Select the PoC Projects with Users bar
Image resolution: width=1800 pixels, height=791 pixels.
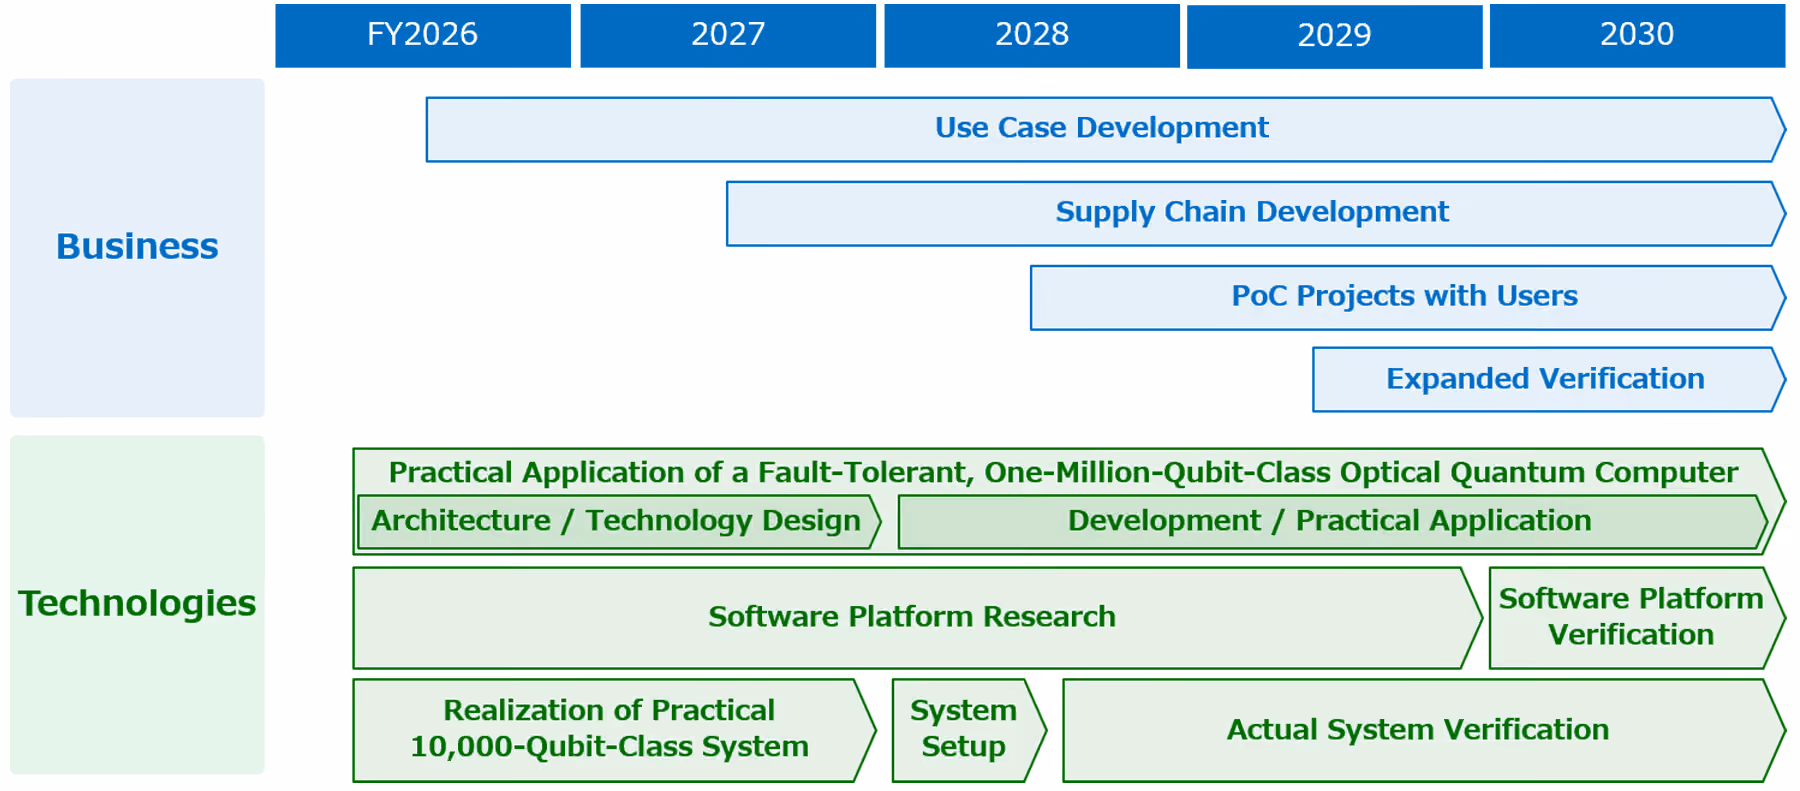point(1407,297)
